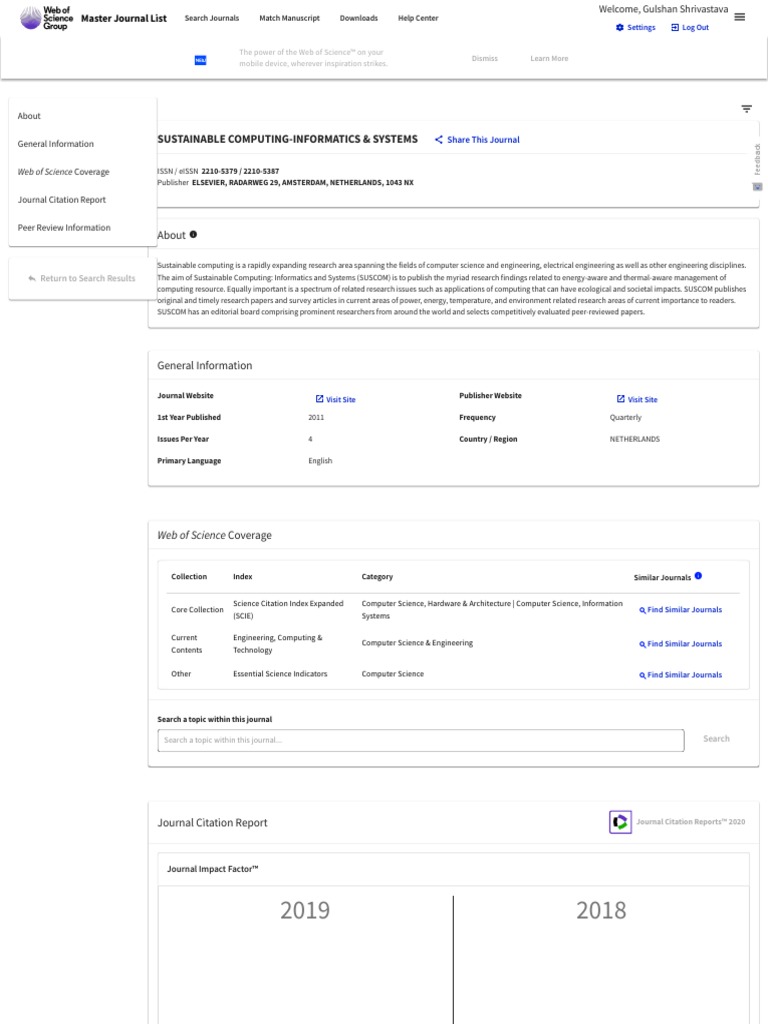Open the Web of Science Group logo
This screenshot has width=768, height=1024.
pos(57,17)
